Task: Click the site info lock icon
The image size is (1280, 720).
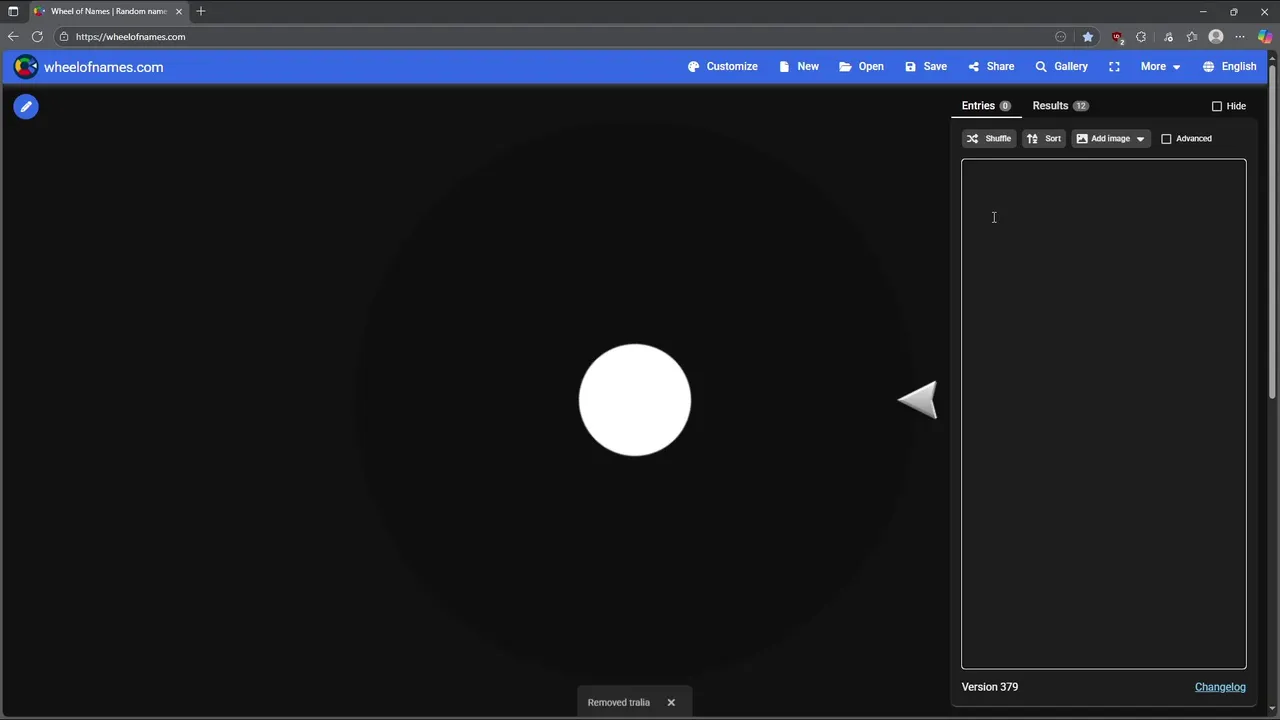Action: [64, 37]
